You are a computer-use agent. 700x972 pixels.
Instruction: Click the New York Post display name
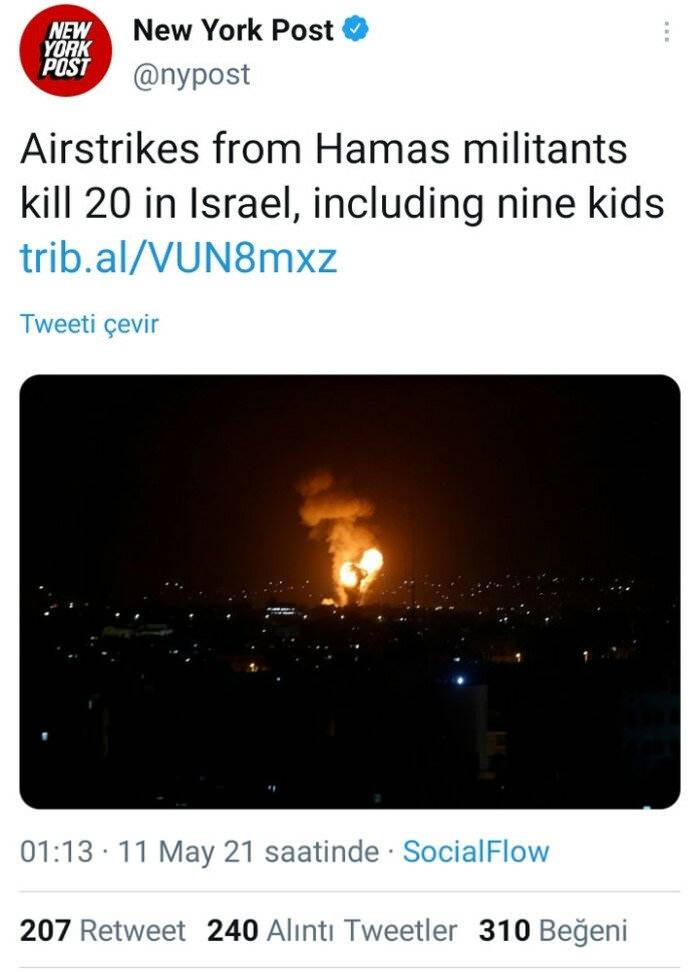[233, 31]
